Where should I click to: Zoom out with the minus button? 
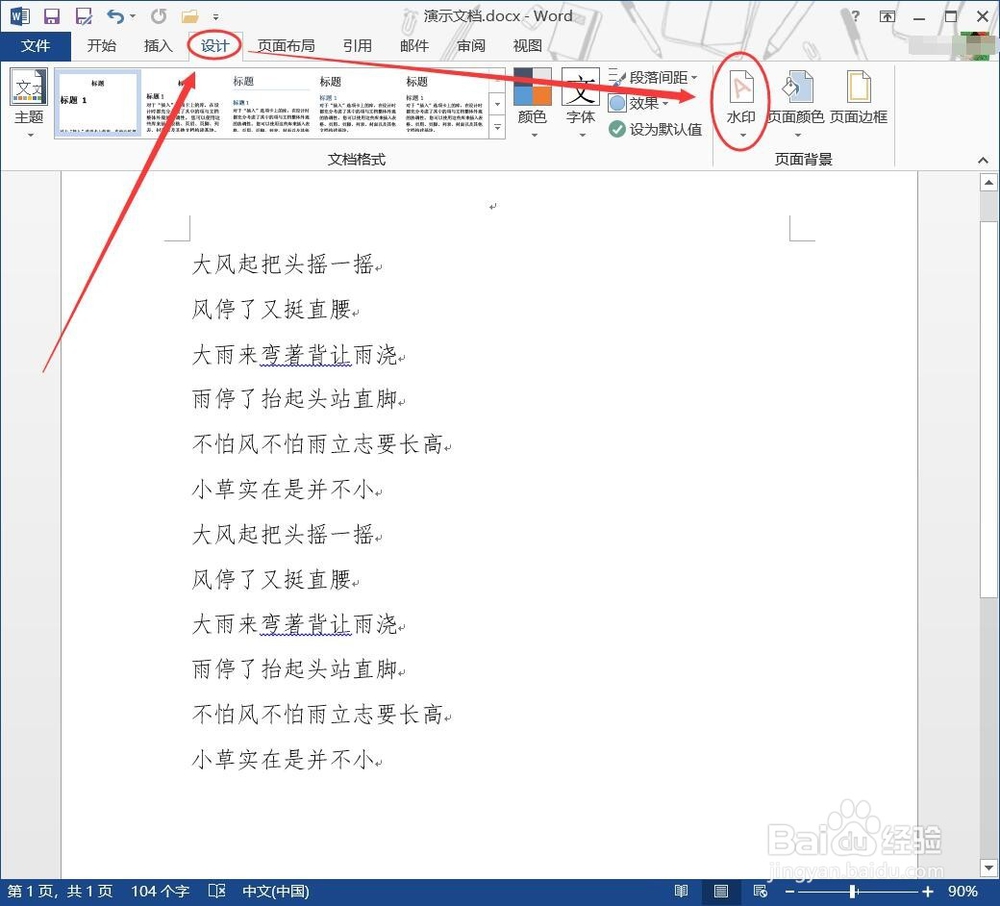[790, 891]
